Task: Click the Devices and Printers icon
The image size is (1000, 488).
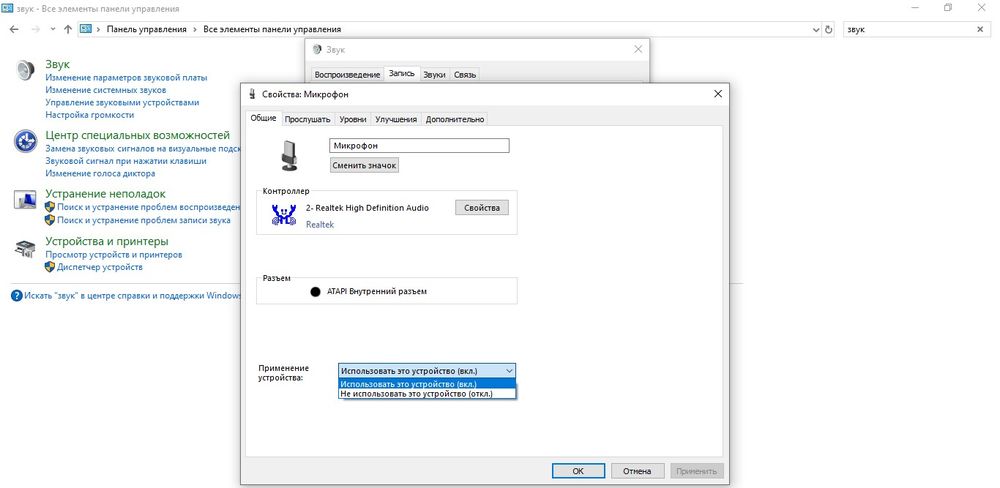Action: [x=26, y=248]
